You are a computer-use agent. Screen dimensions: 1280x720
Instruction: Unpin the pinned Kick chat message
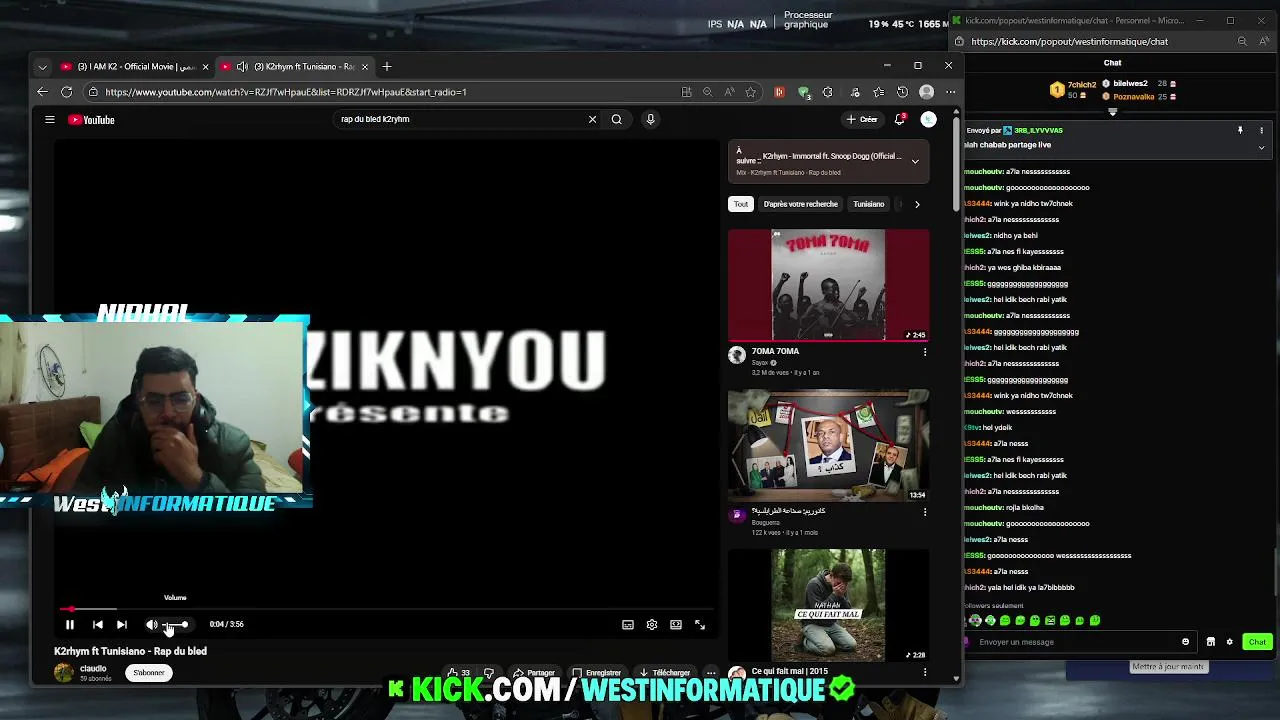pyautogui.click(x=1240, y=130)
